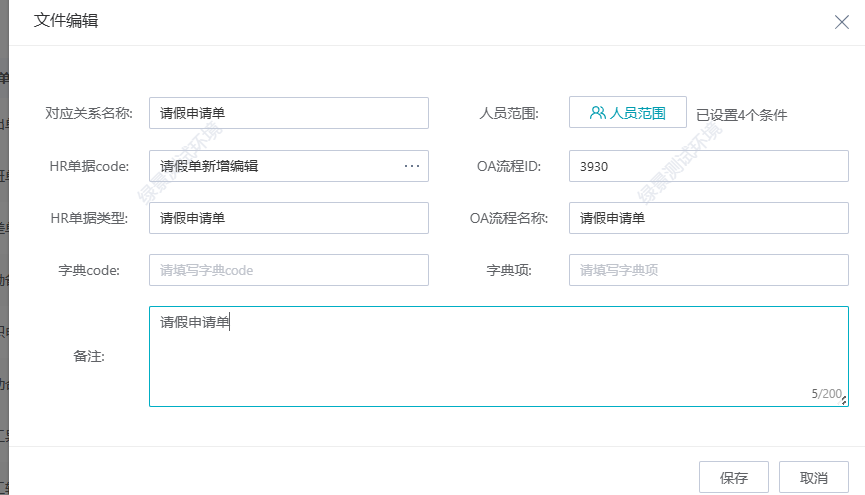
Task: Click the 已设置4个条件 status text
Action: point(741,115)
